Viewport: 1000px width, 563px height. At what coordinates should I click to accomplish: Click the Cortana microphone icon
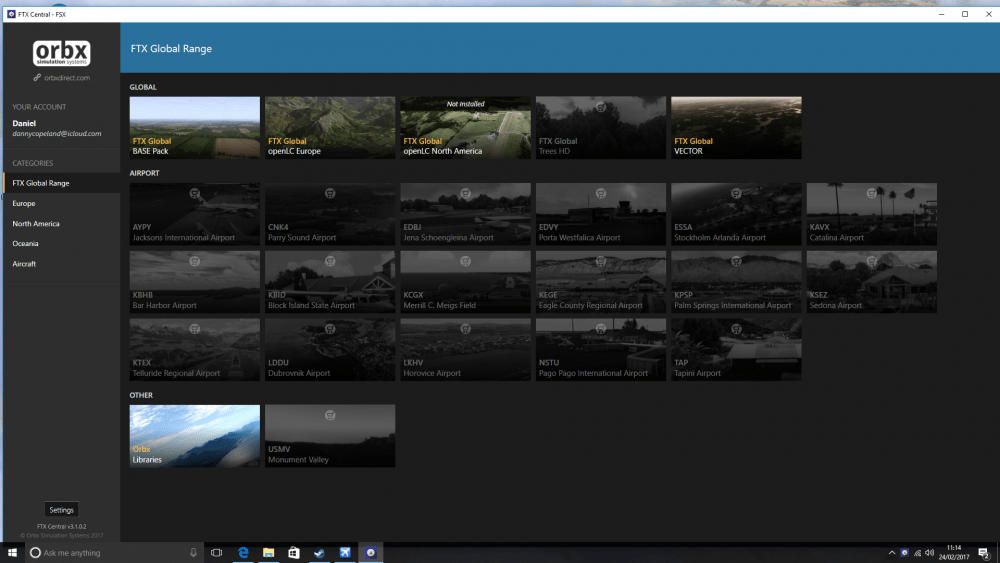point(193,552)
